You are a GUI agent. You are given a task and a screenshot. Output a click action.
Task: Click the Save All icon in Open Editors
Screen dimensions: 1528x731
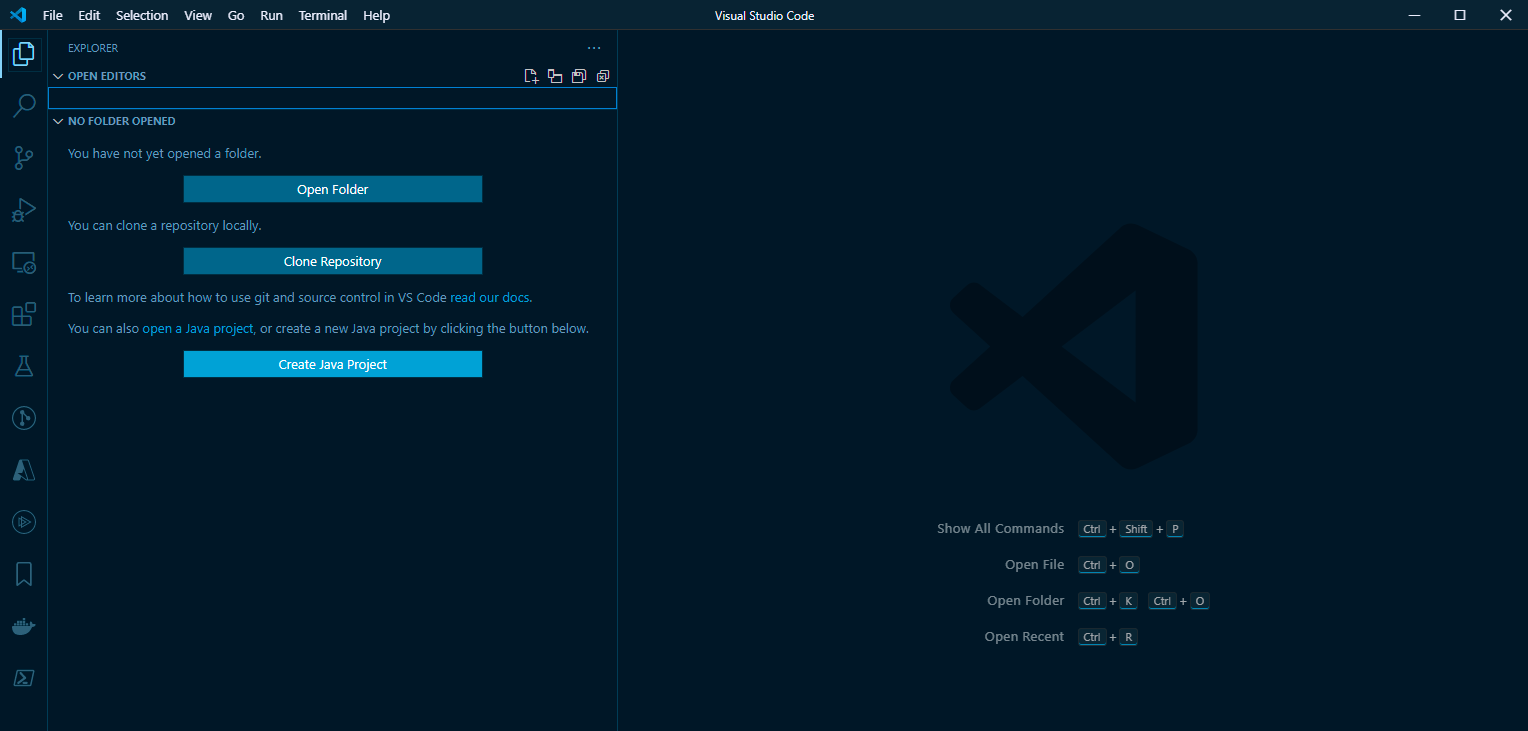point(579,75)
